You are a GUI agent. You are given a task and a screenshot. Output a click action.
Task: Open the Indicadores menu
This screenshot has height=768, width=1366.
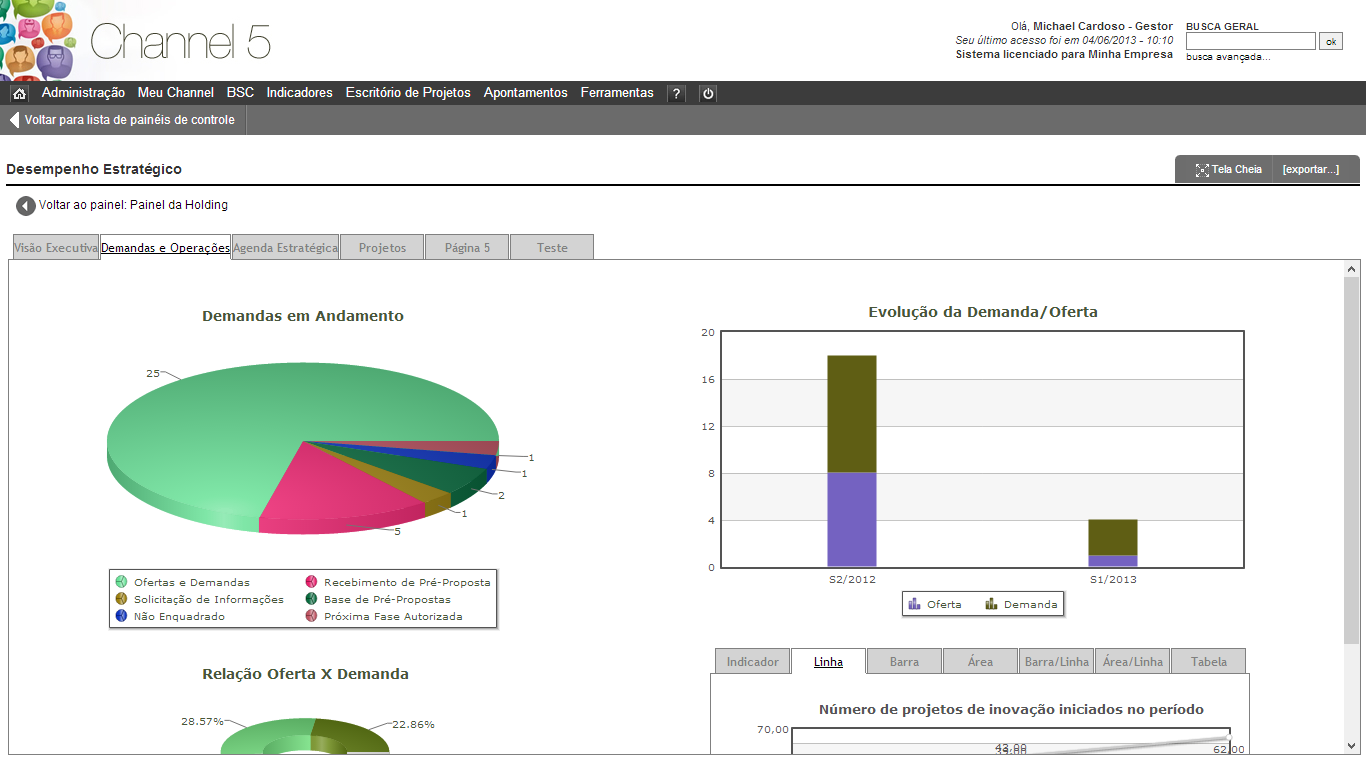point(299,93)
